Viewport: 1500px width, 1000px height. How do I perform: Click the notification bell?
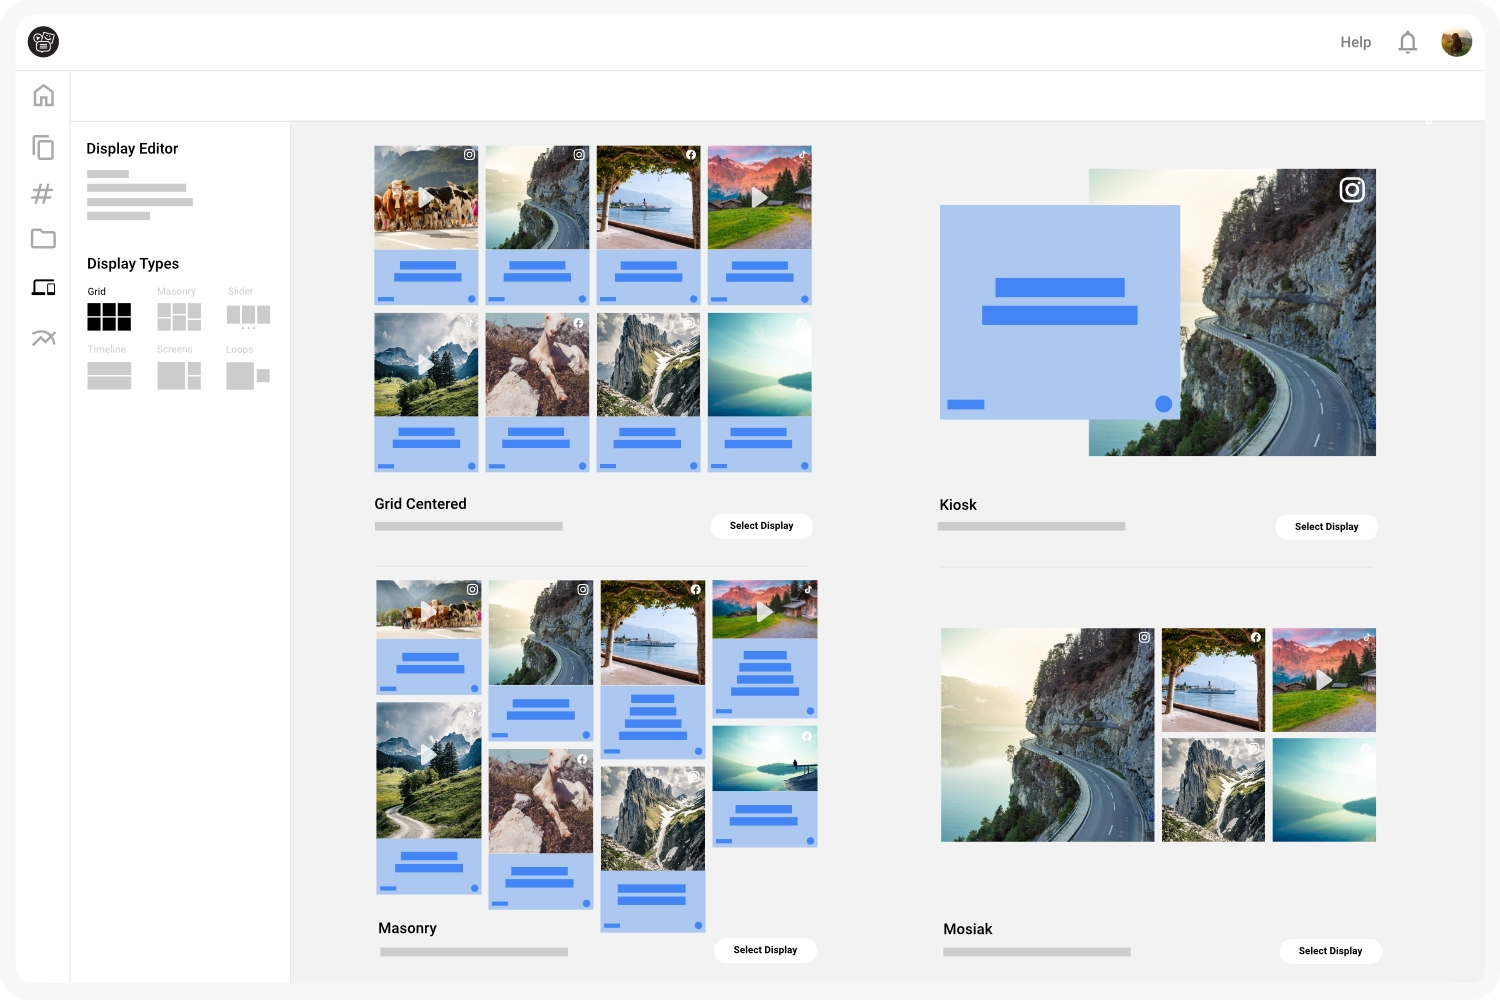[1407, 42]
